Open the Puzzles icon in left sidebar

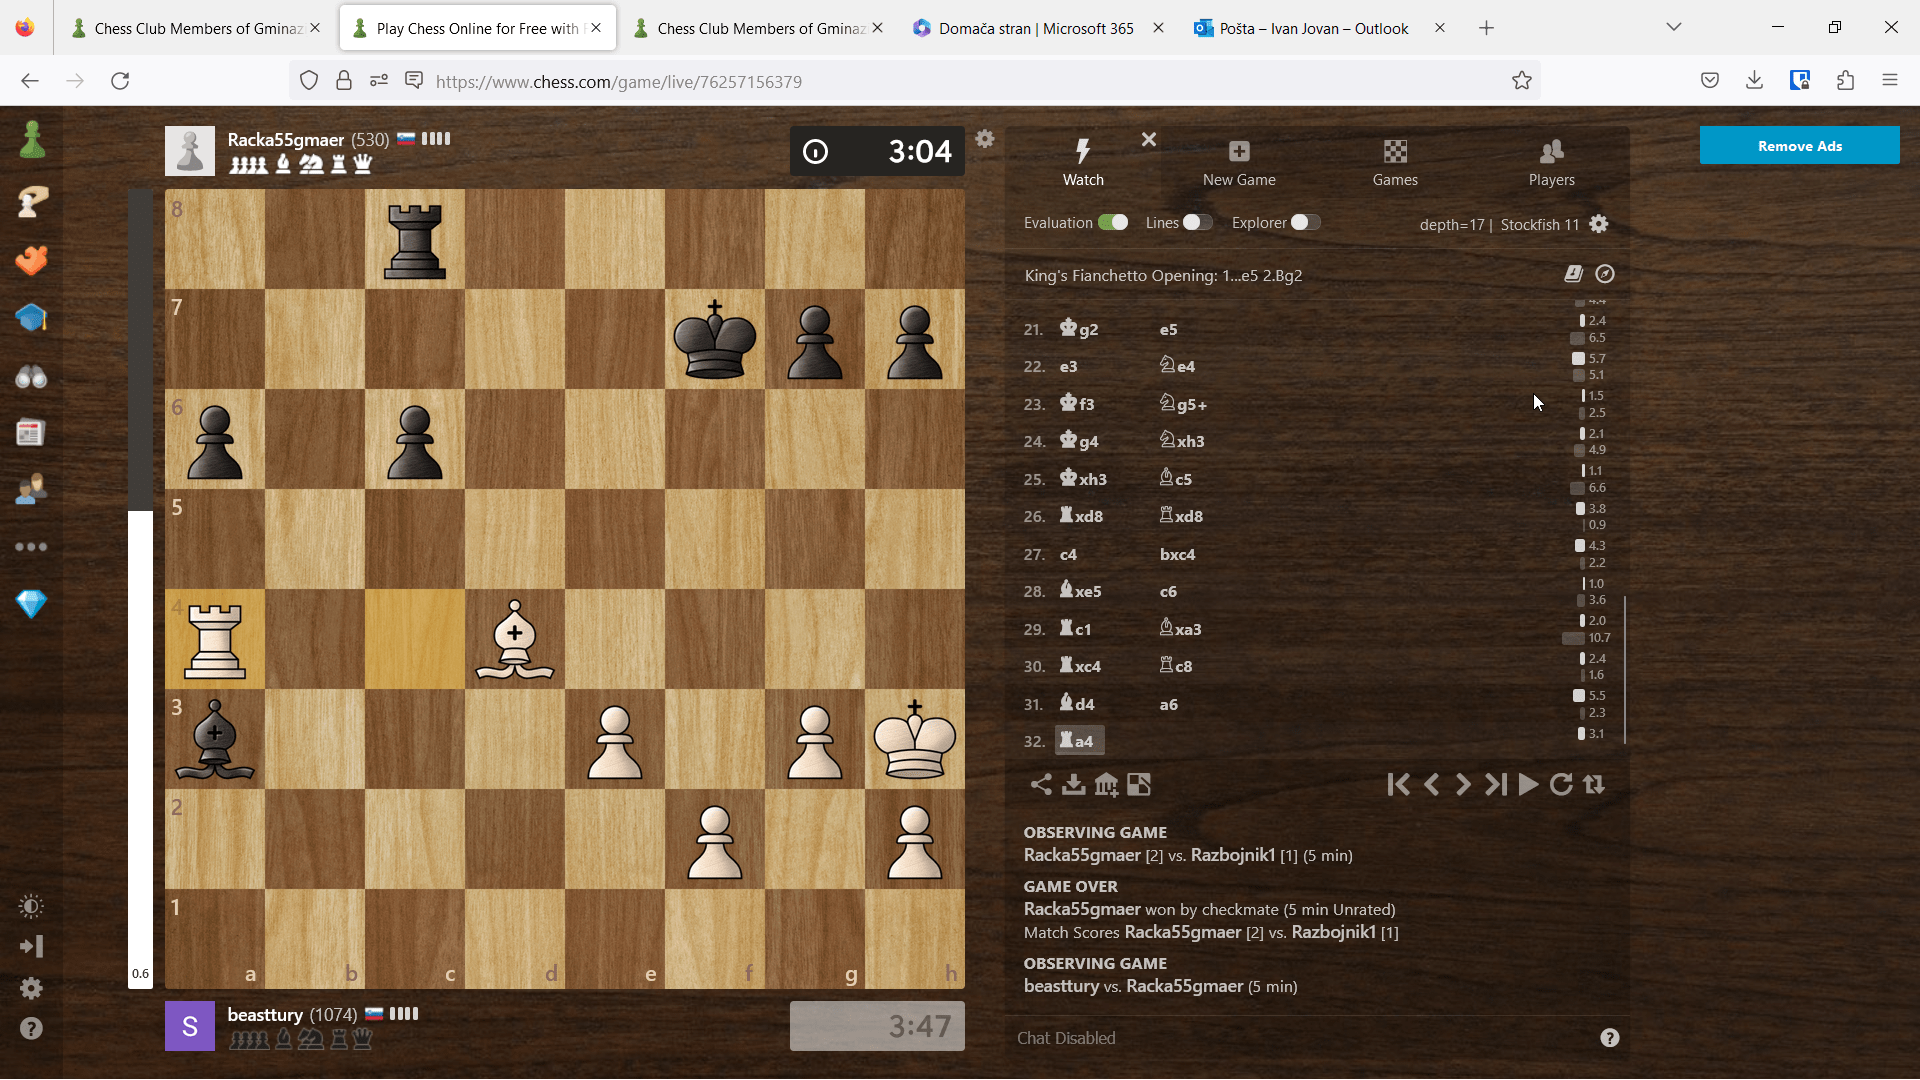coord(31,260)
